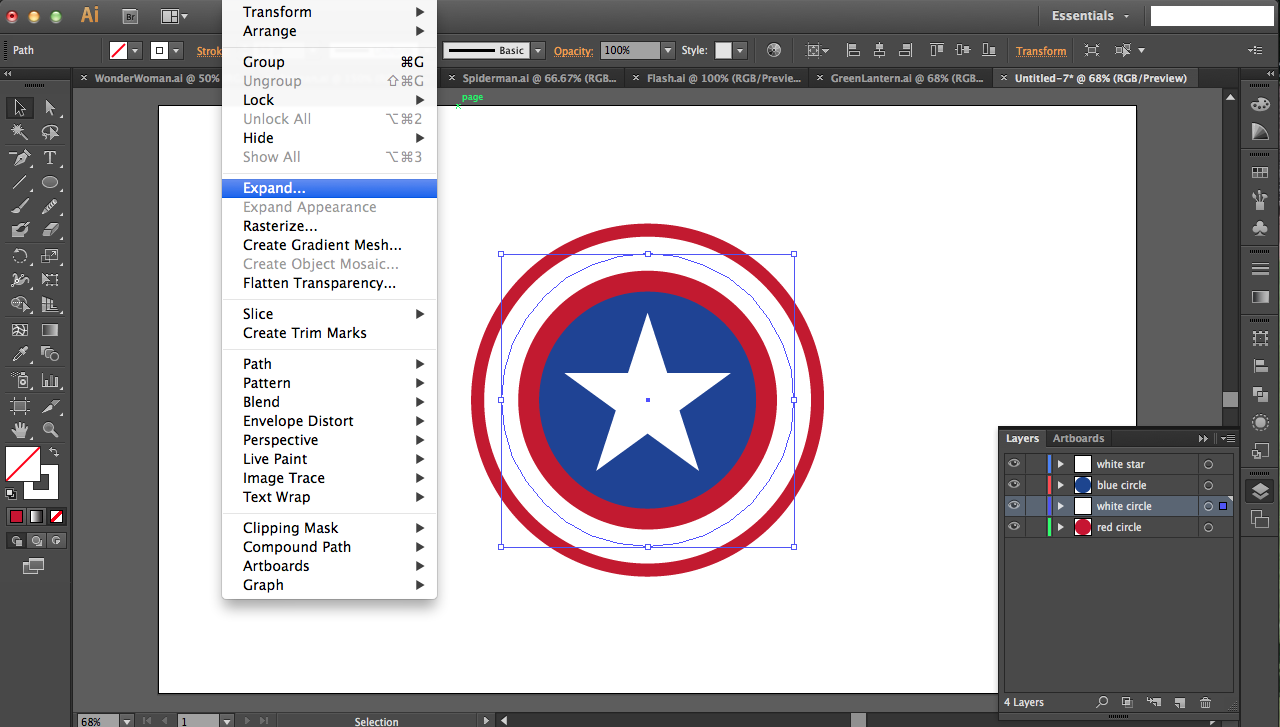This screenshot has height=727, width=1280.
Task: Click Horizontal Align Left icon
Action: click(x=854, y=50)
